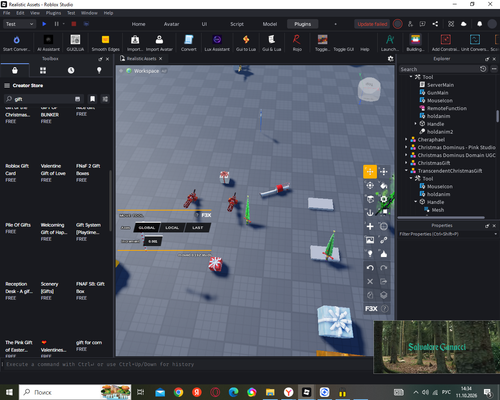
Task: Click the F3X delete X button
Action: [370, 281]
